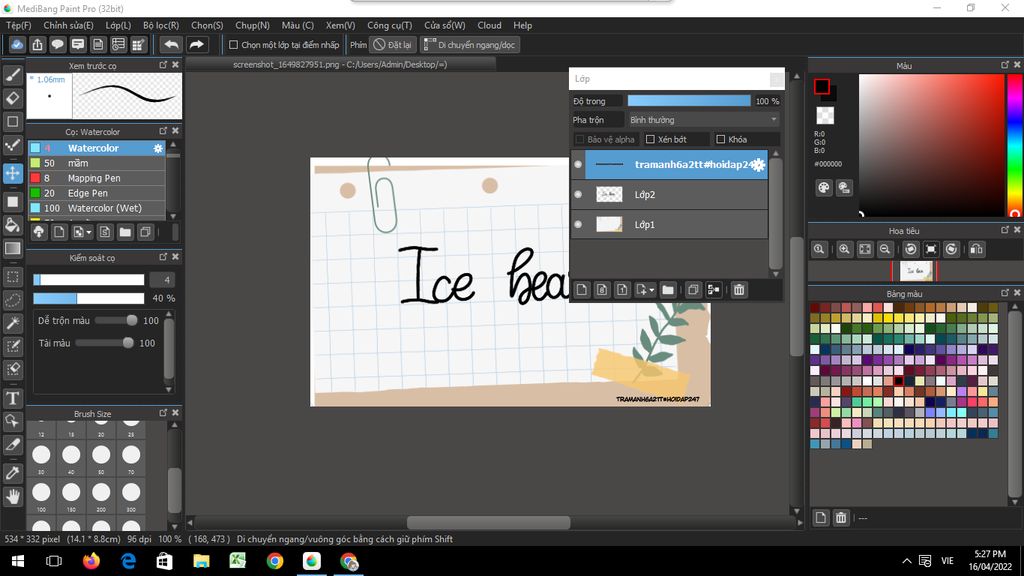Select the Lasso tool
This screenshot has width=1024, height=576.
pyautogui.click(x=12, y=300)
